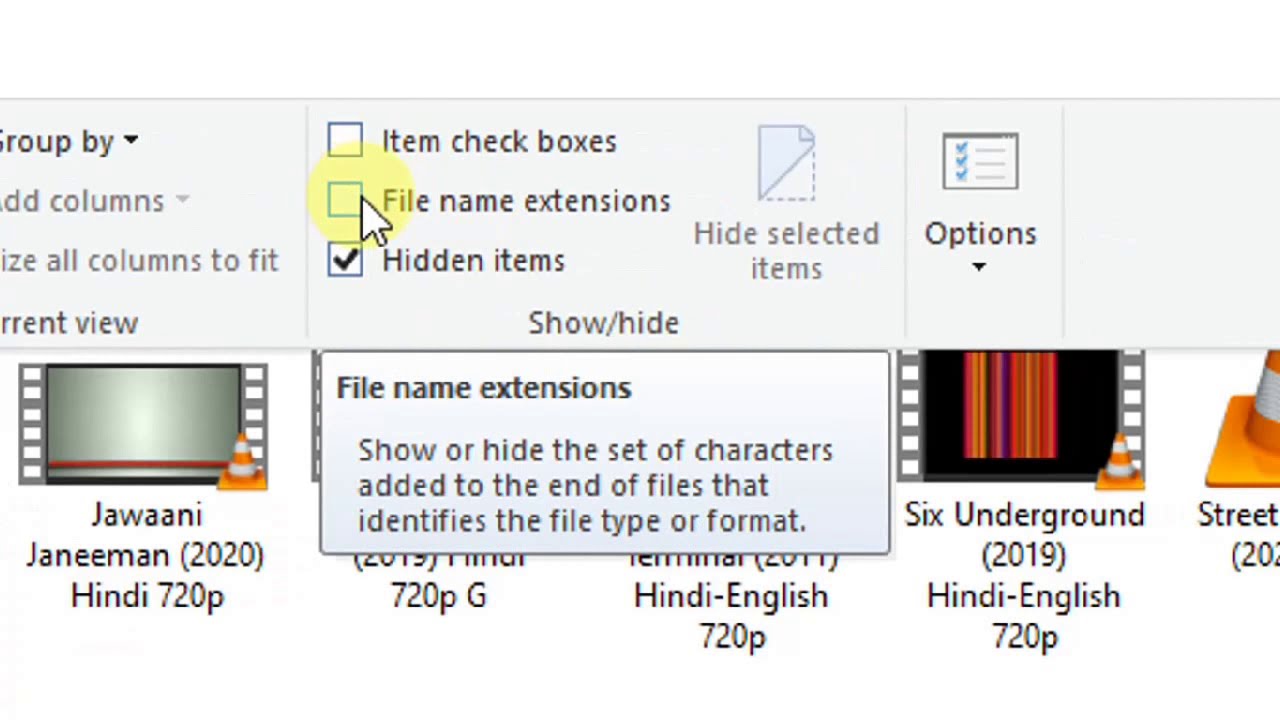Click the Jawaani Janeeman (2020) file name
The width and height of the screenshot is (1280, 720).
[x=146, y=535]
